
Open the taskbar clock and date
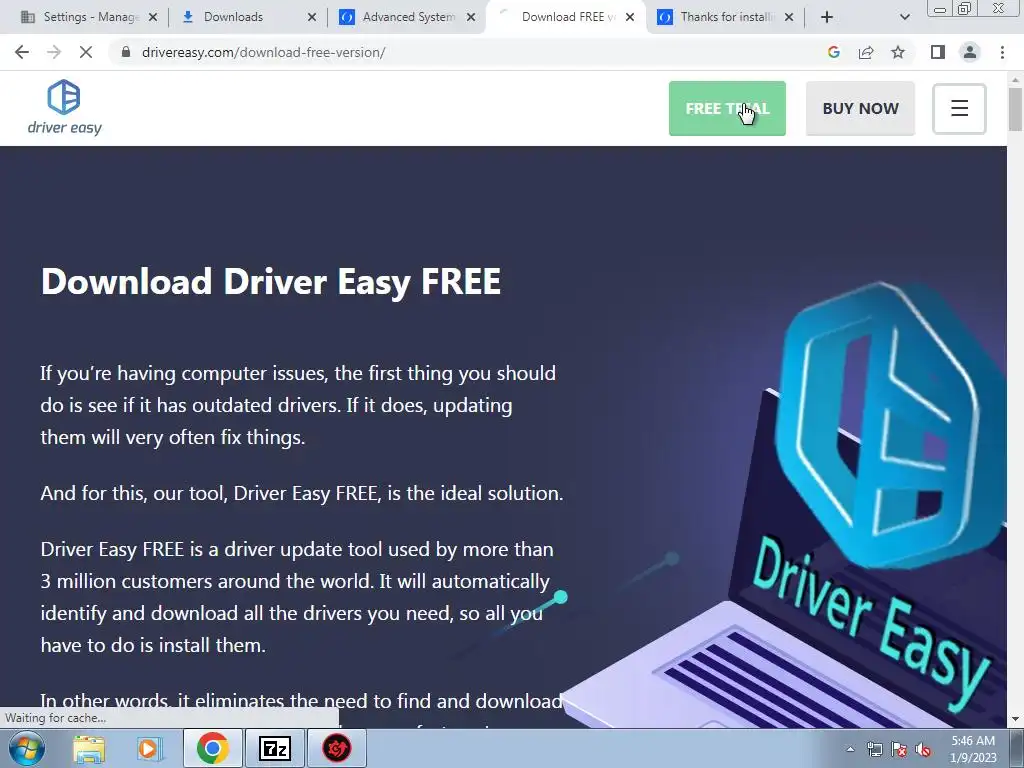(x=973, y=749)
